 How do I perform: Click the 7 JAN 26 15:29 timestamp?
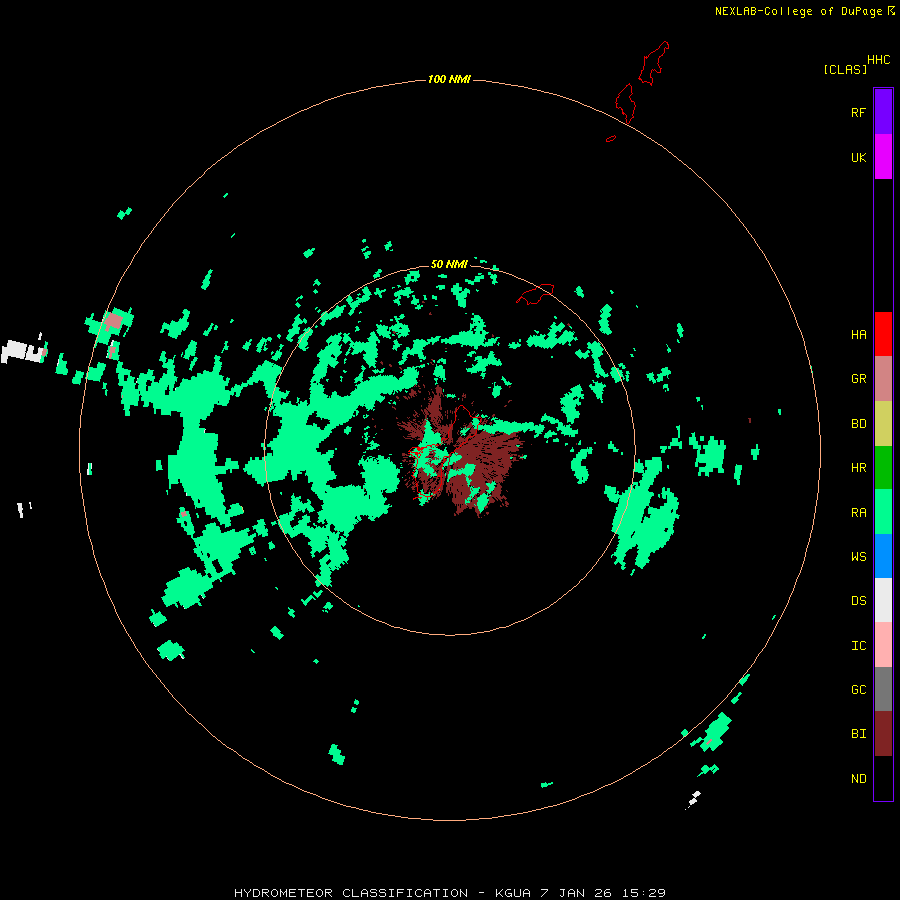(603, 893)
